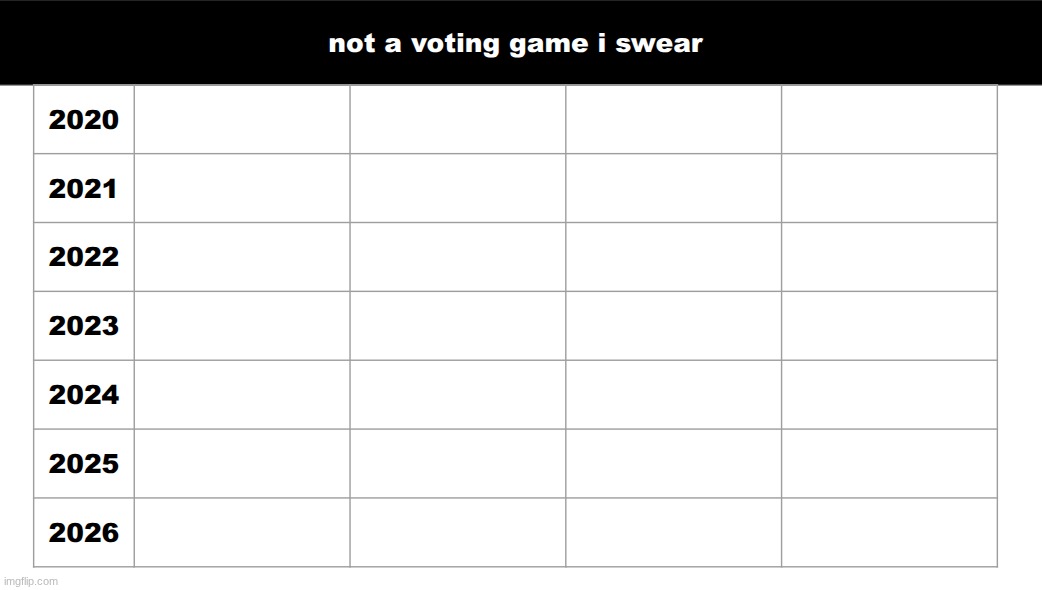Select last empty cell in 2020 row

[889, 120]
